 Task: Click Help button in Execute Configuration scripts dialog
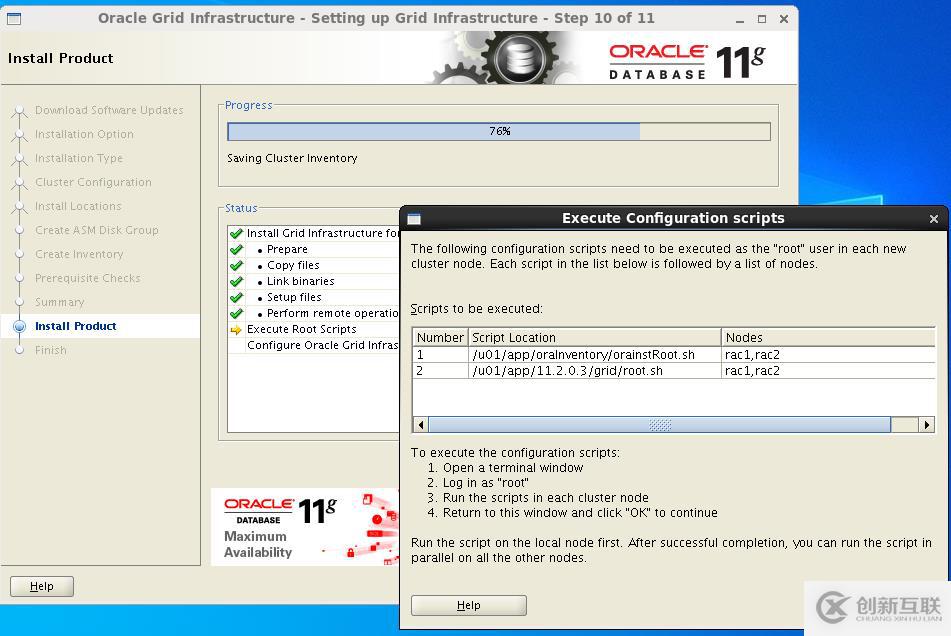tap(468, 605)
